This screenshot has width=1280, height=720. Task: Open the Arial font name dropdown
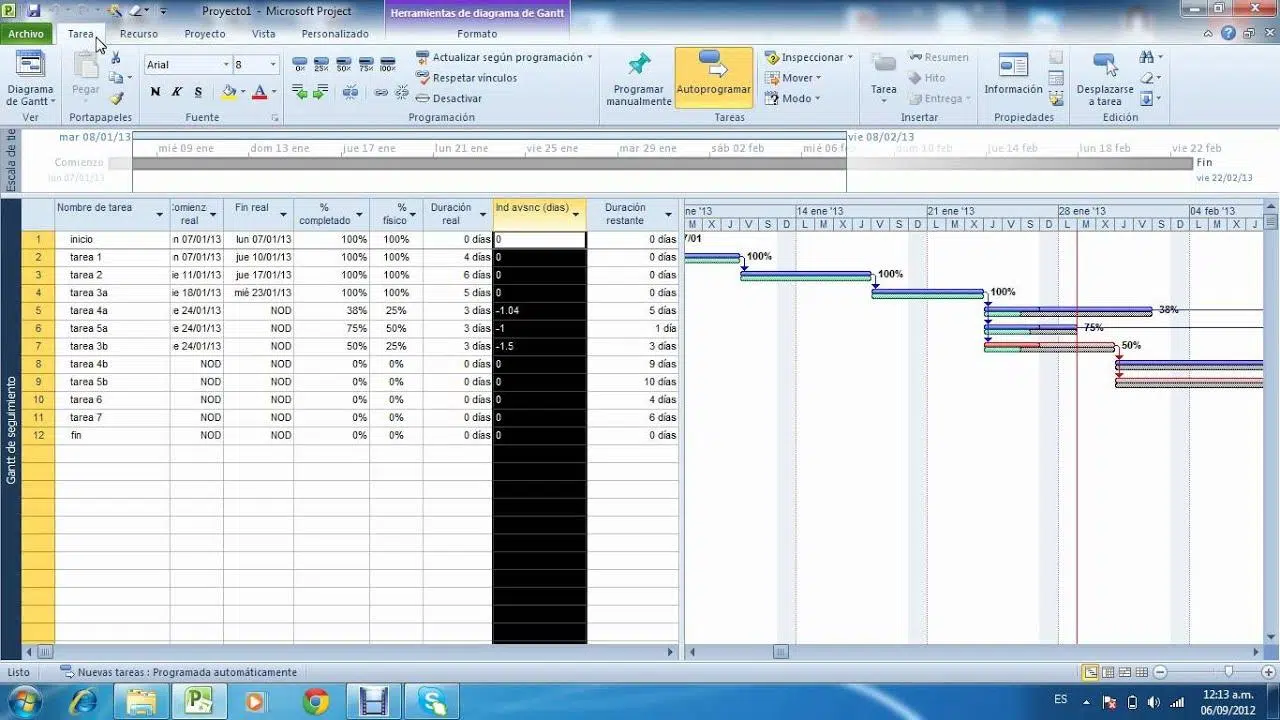click(x=226, y=65)
